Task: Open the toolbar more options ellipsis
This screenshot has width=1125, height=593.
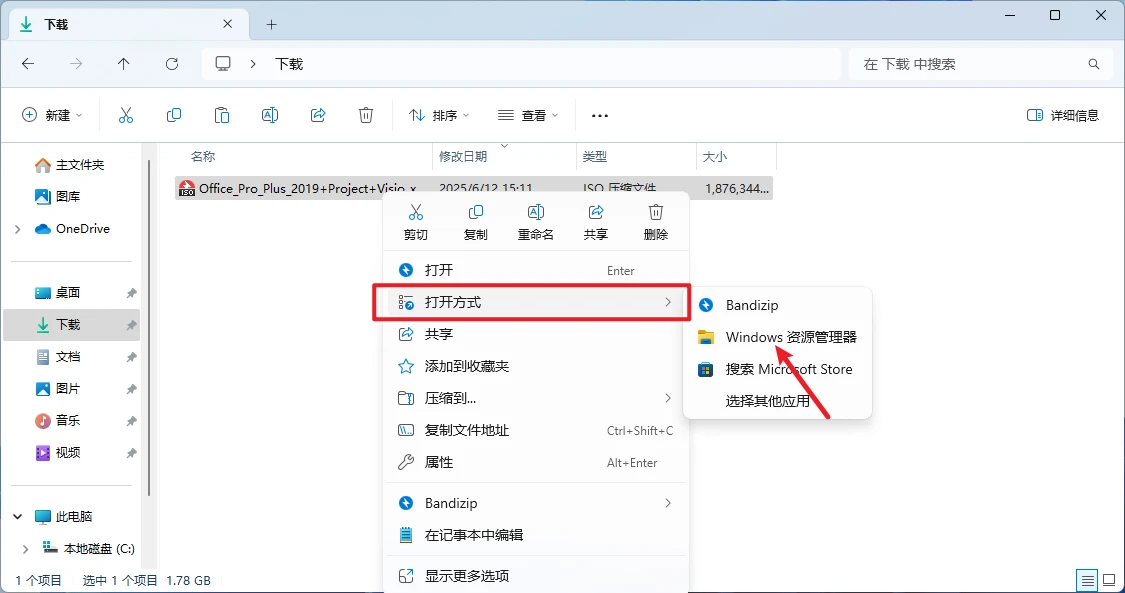Action: pyautogui.click(x=600, y=115)
